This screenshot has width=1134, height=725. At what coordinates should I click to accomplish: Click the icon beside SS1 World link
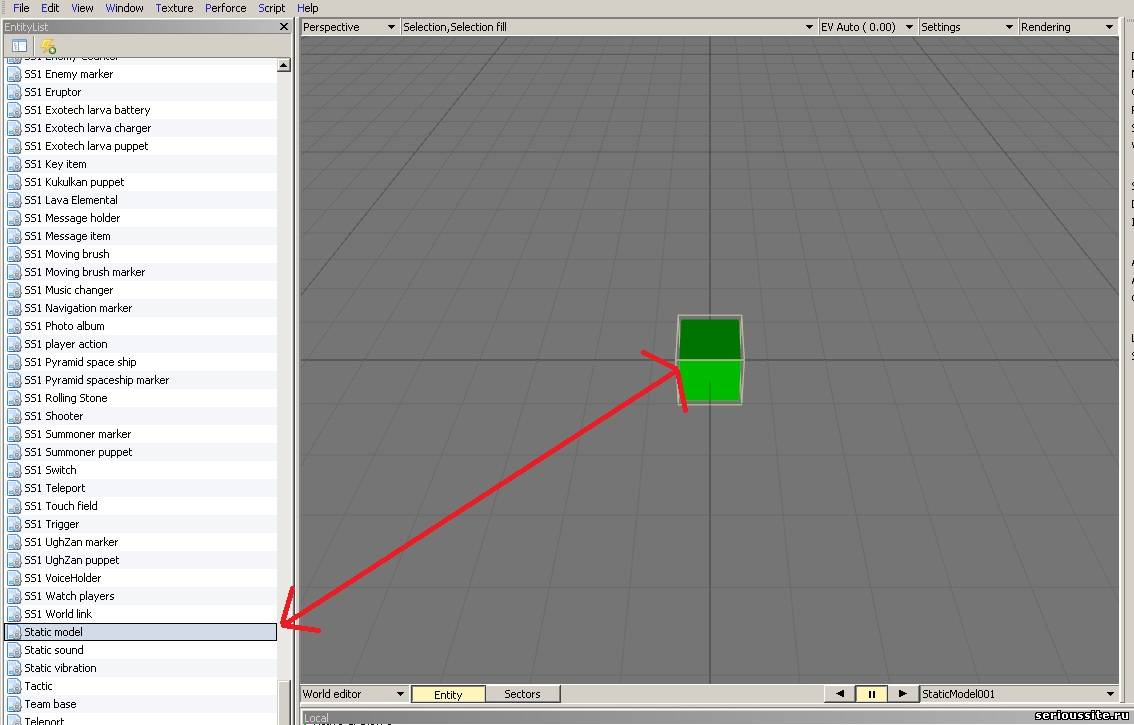click(14, 614)
